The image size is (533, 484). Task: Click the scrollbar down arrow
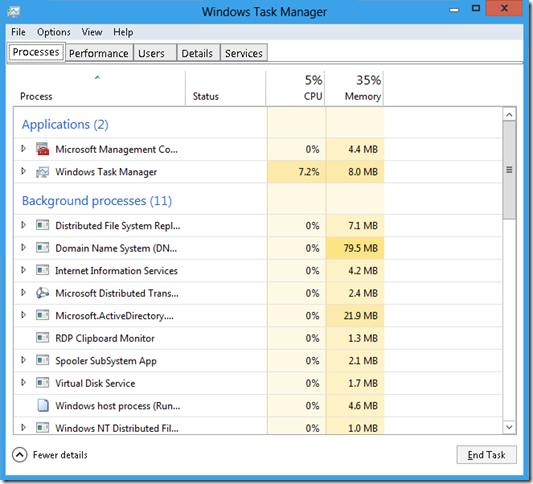point(509,427)
